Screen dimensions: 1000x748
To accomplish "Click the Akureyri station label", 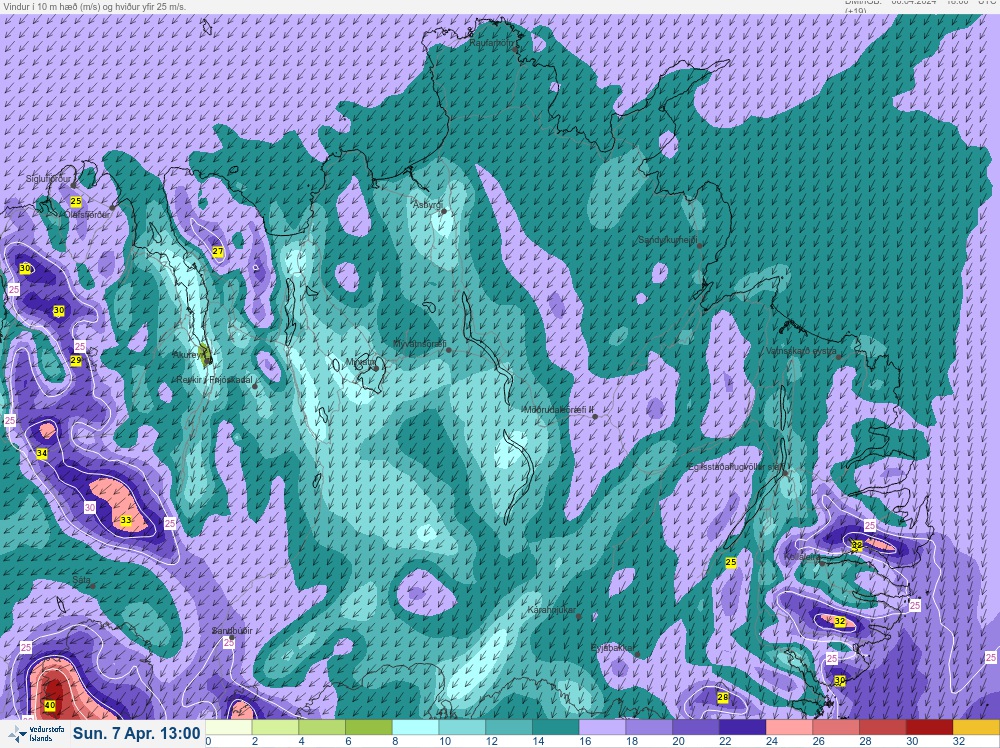I will [188, 355].
